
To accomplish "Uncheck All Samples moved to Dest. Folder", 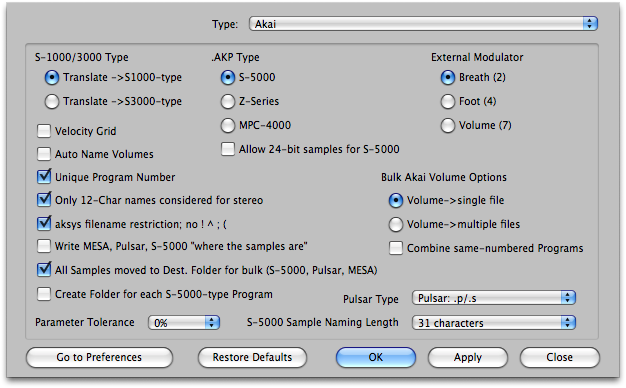I will coord(44,270).
